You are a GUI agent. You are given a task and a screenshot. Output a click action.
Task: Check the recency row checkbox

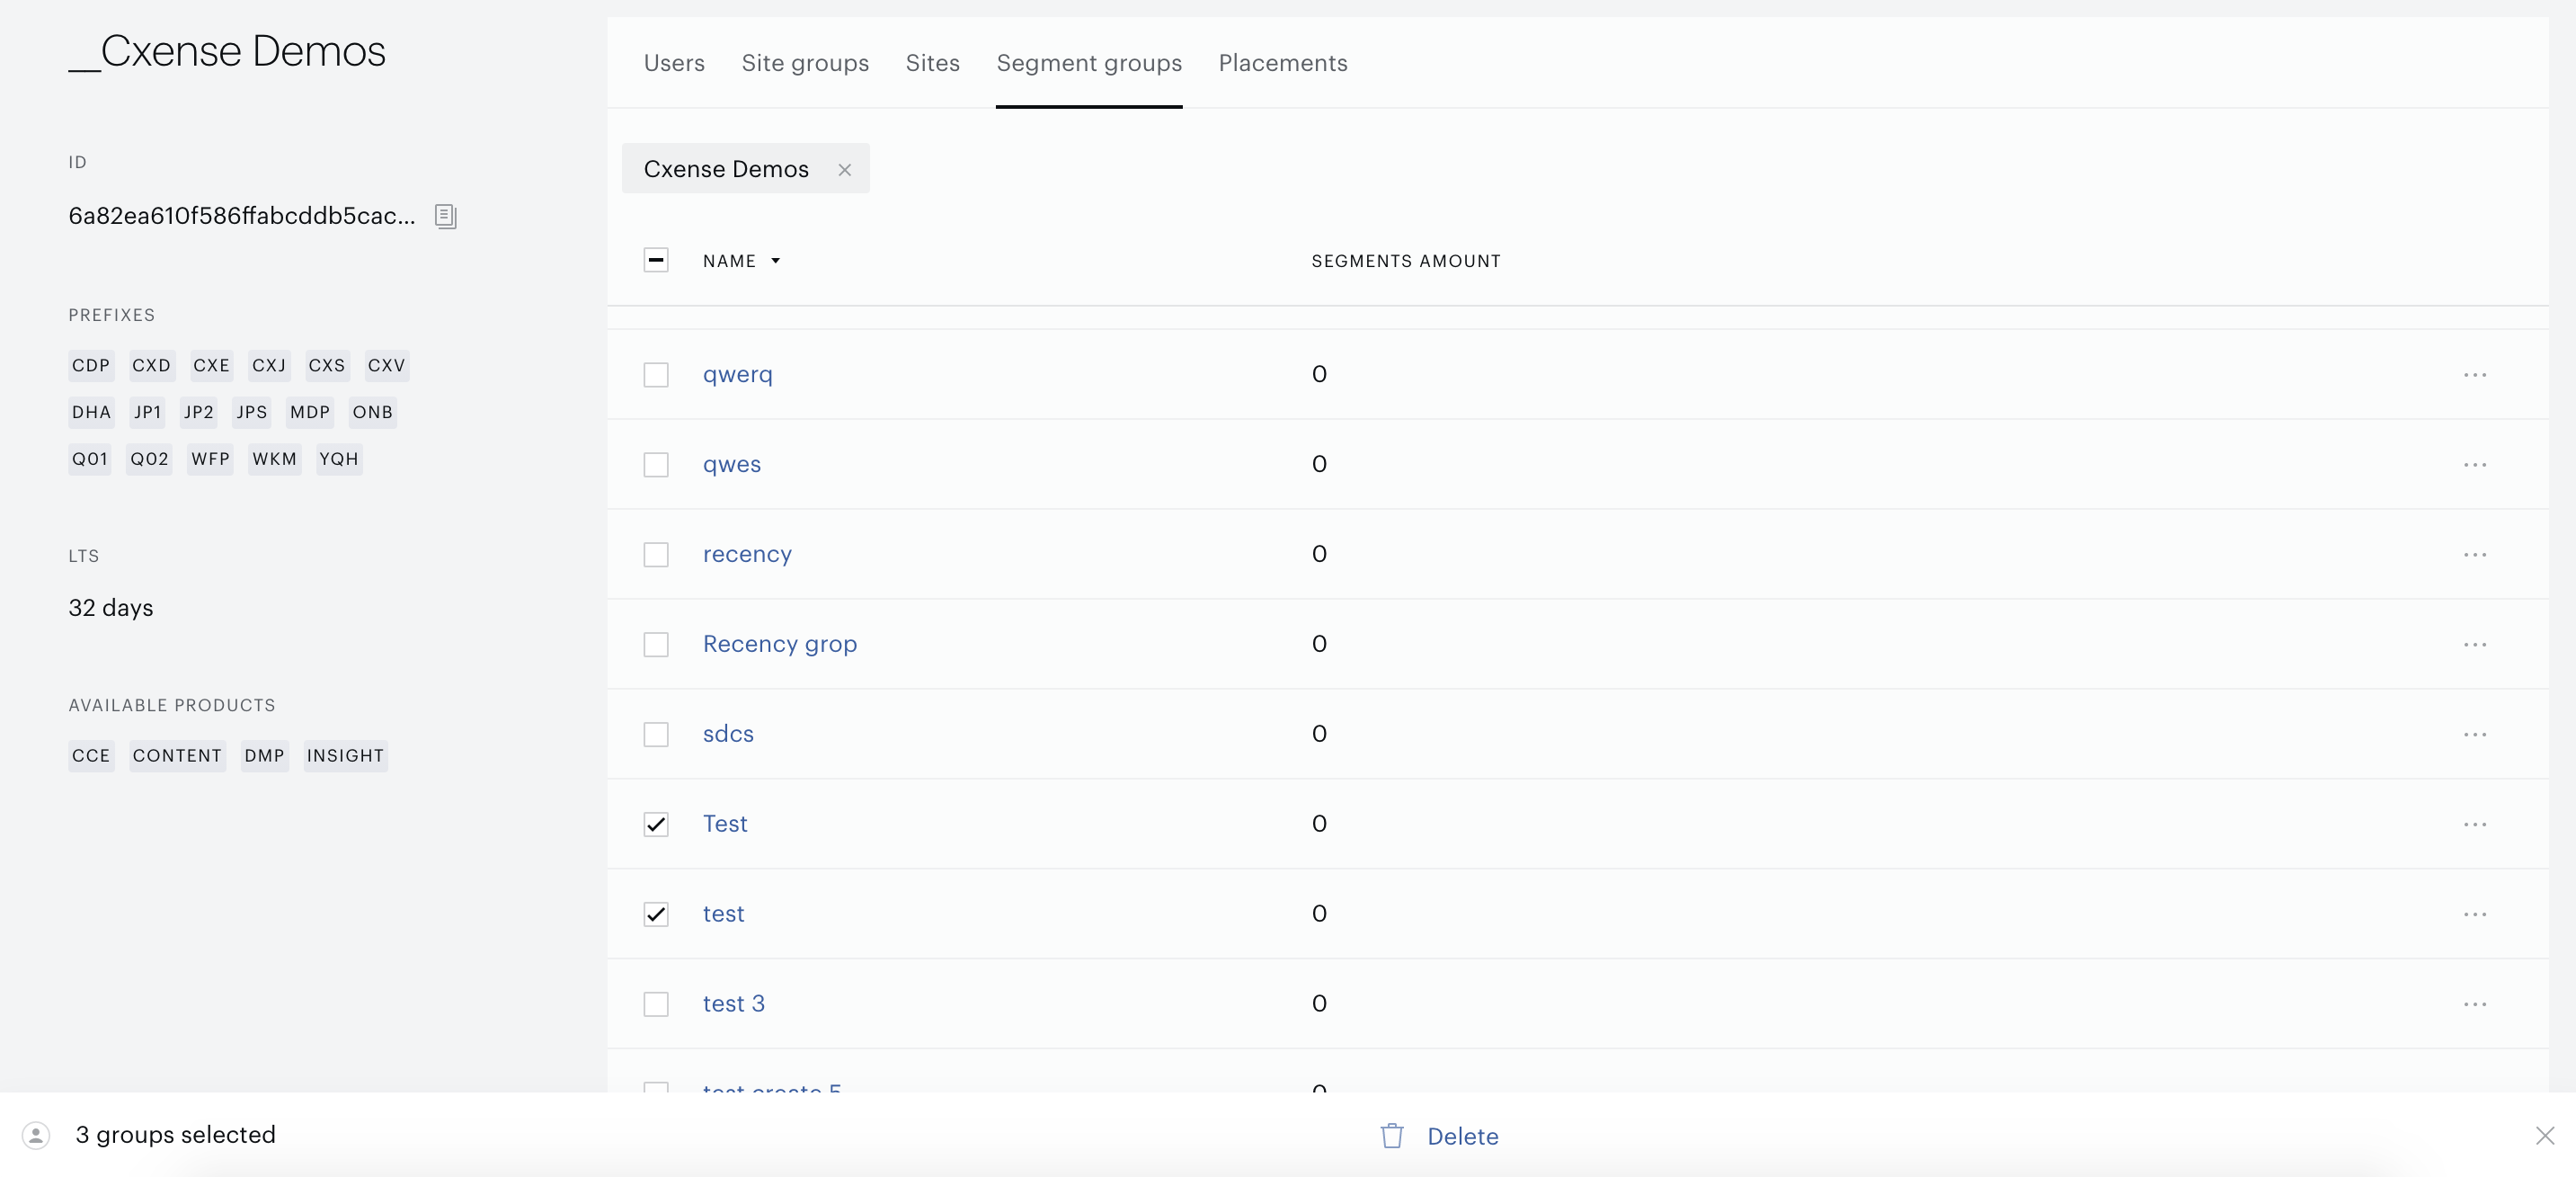[656, 555]
